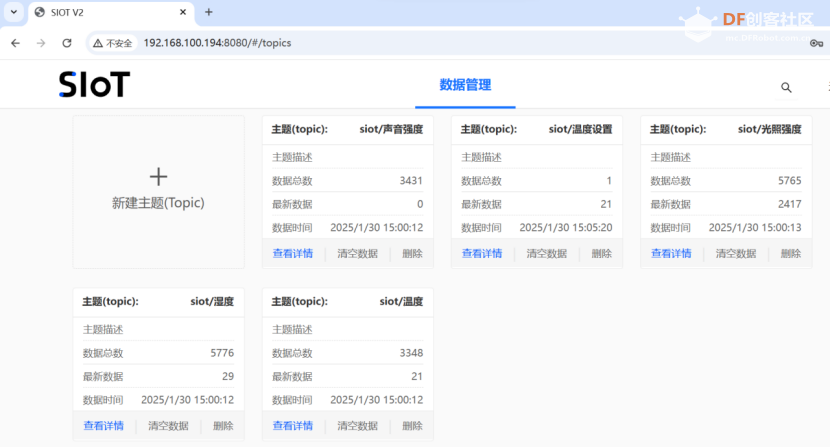The width and height of the screenshot is (831, 447).
Task: Click 最新数据 value 0 in 声音强度 card
Action: point(420,204)
